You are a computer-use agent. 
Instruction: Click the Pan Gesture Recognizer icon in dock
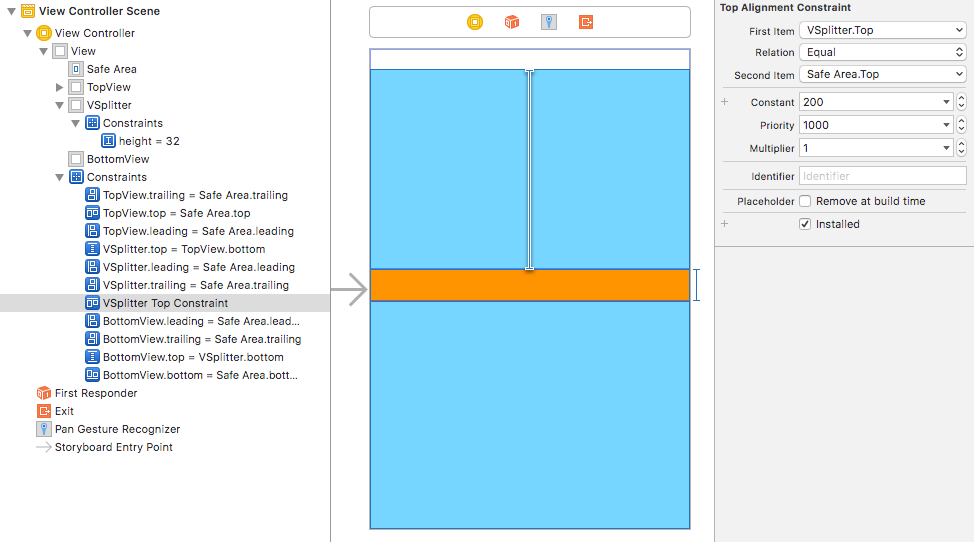tap(549, 22)
